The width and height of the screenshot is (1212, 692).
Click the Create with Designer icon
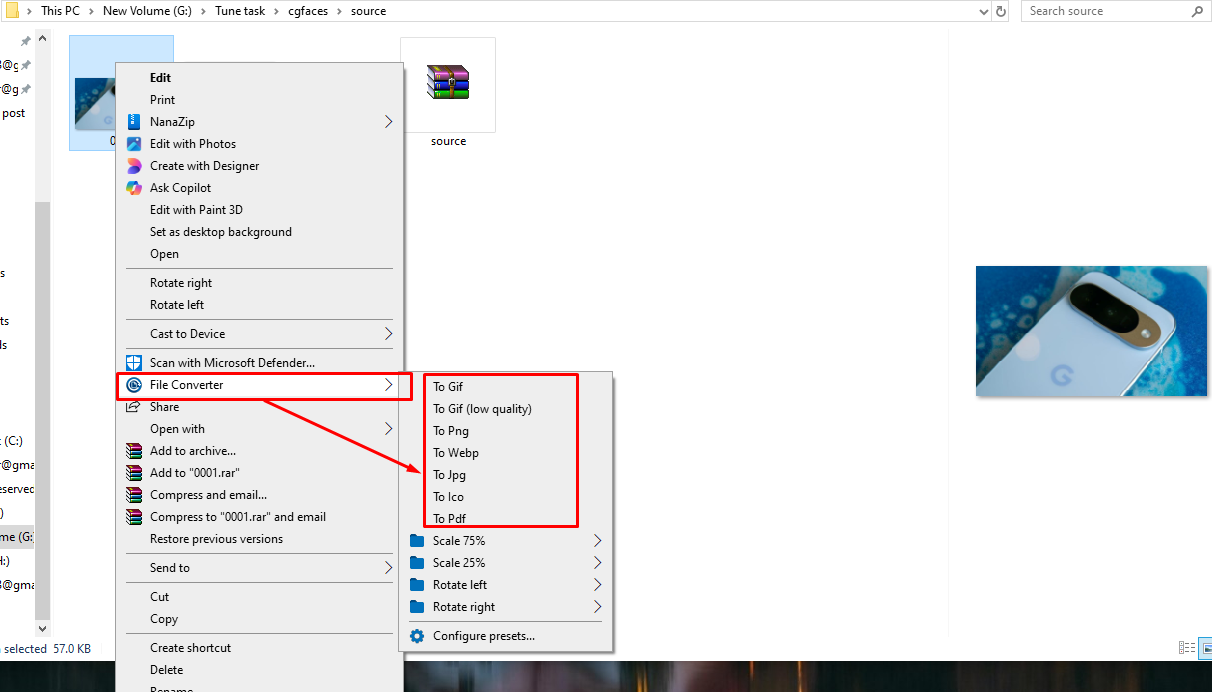pos(134,165)
